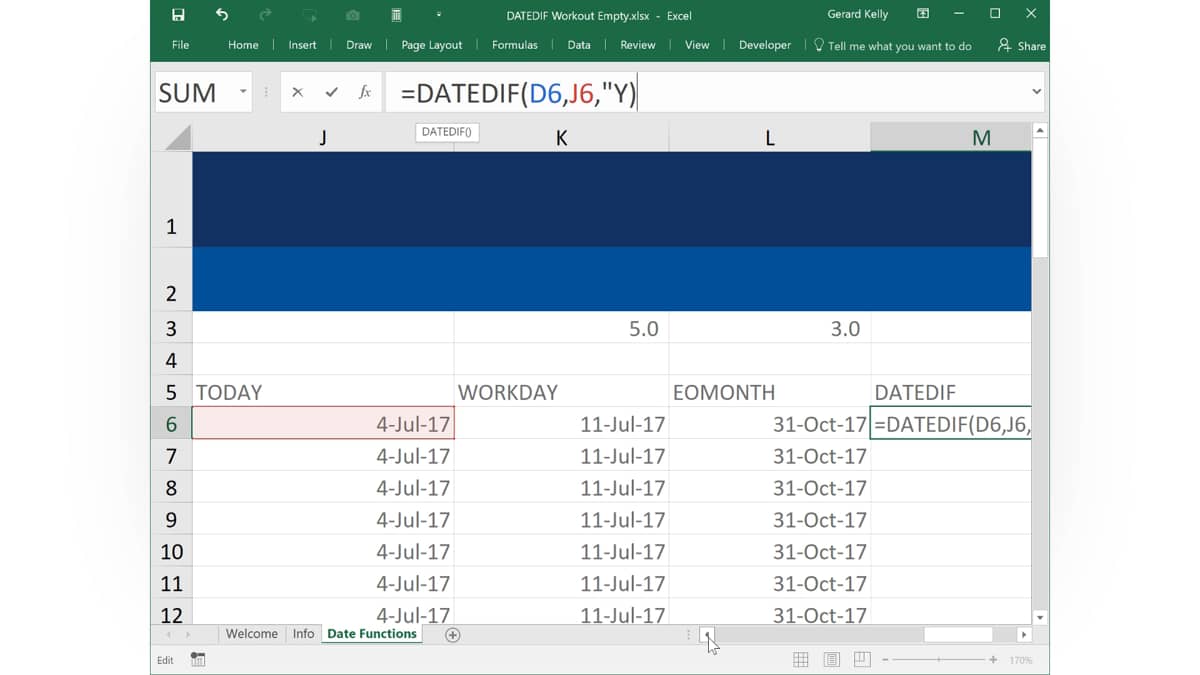This screenshot has width=1200, height=675.
Task: Select row 3 header
Action: pos(171,328)
